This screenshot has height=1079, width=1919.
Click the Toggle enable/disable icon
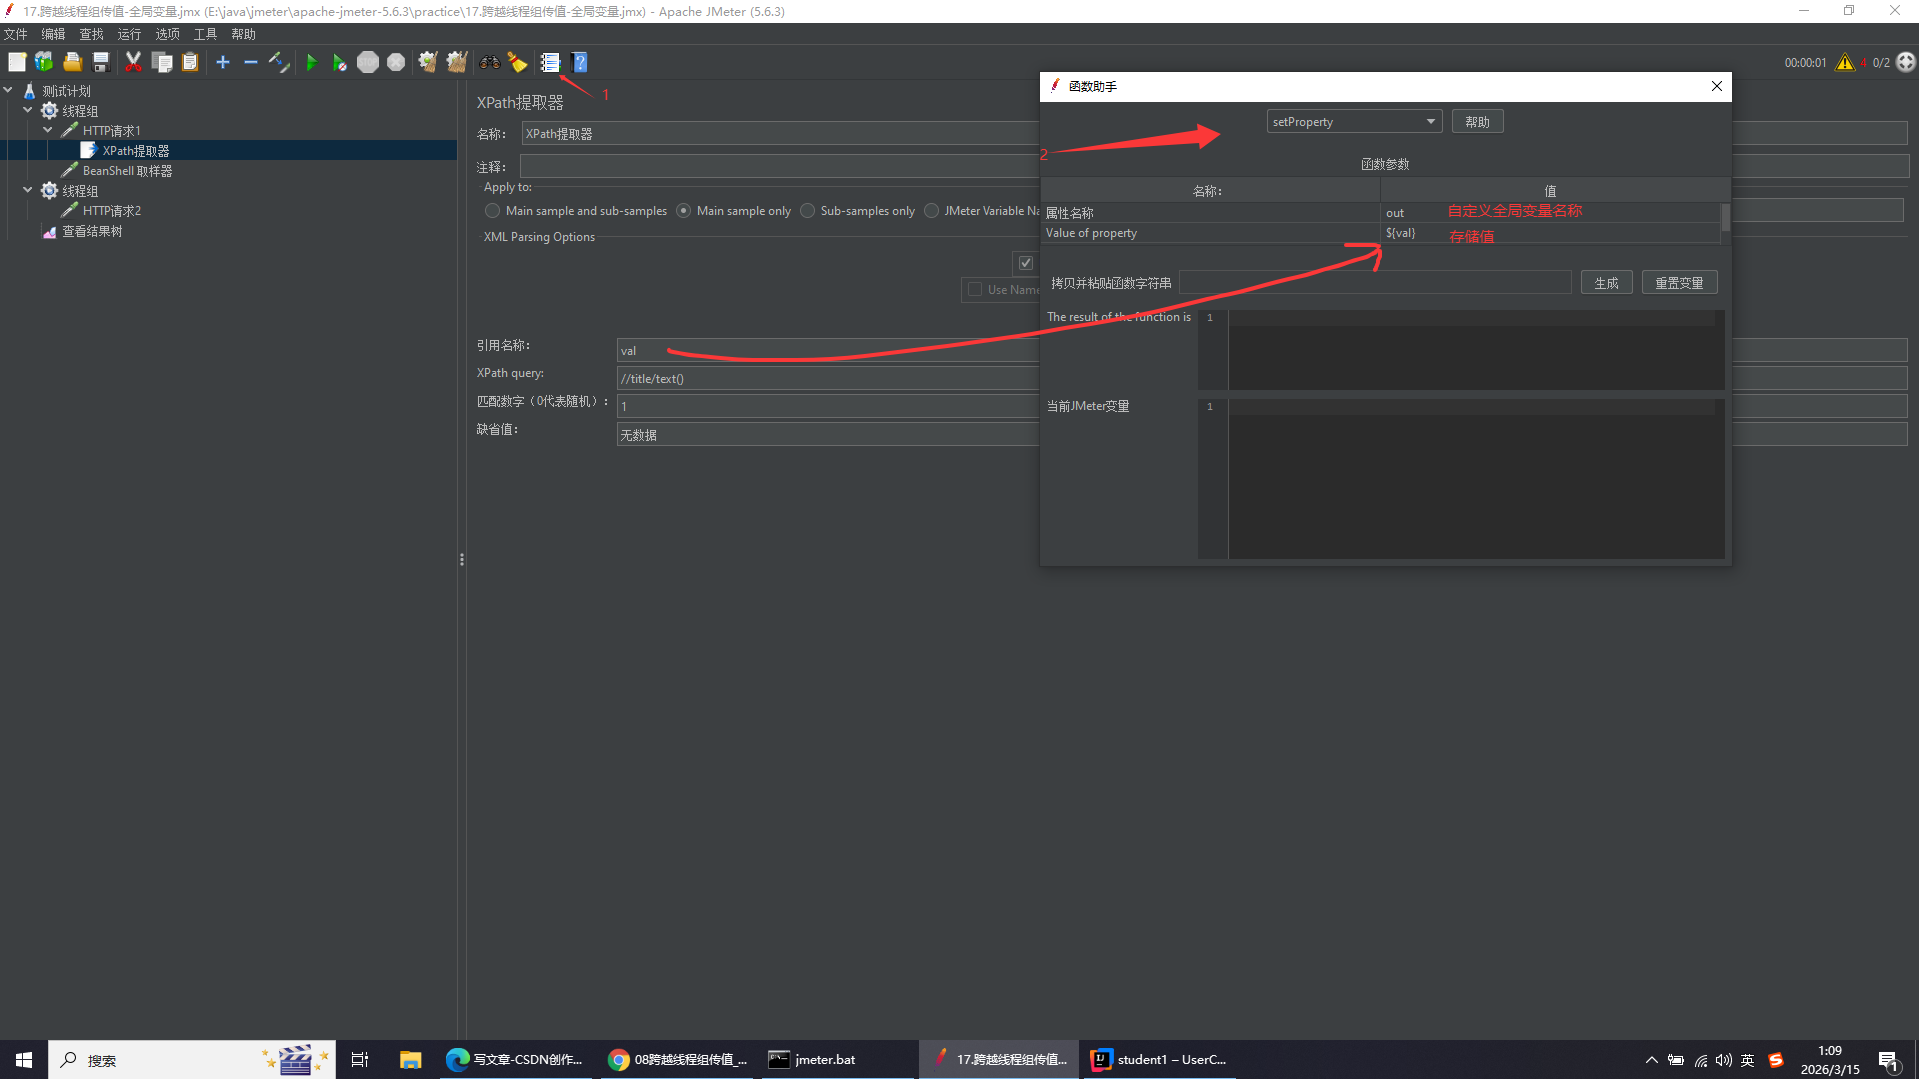point(279,62)
